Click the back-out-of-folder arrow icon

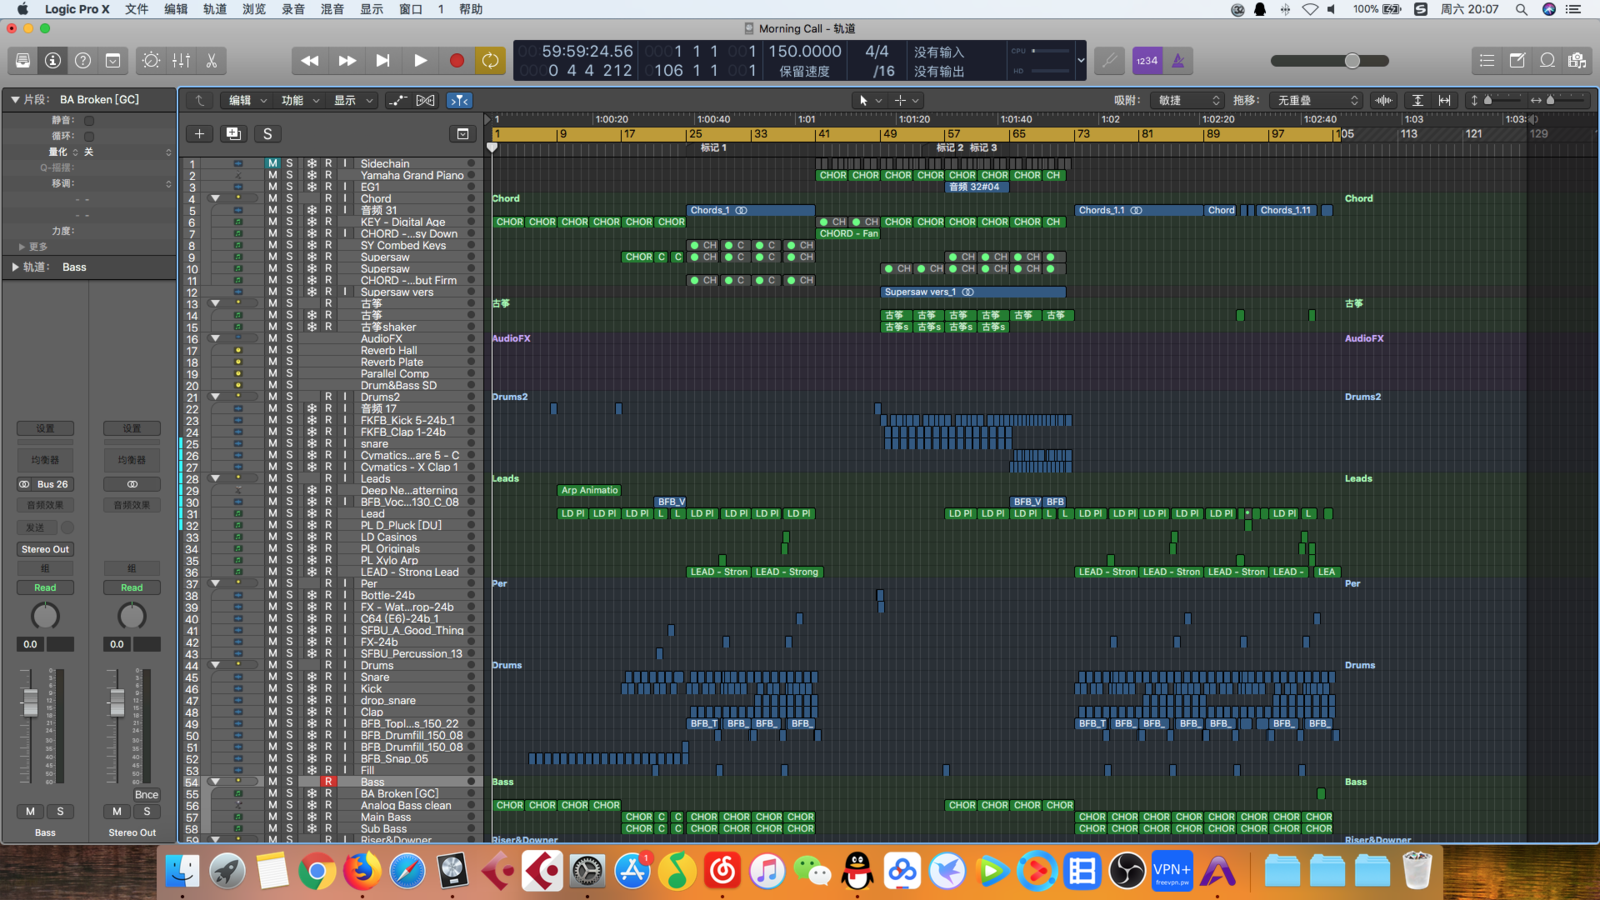coord(199,100)
